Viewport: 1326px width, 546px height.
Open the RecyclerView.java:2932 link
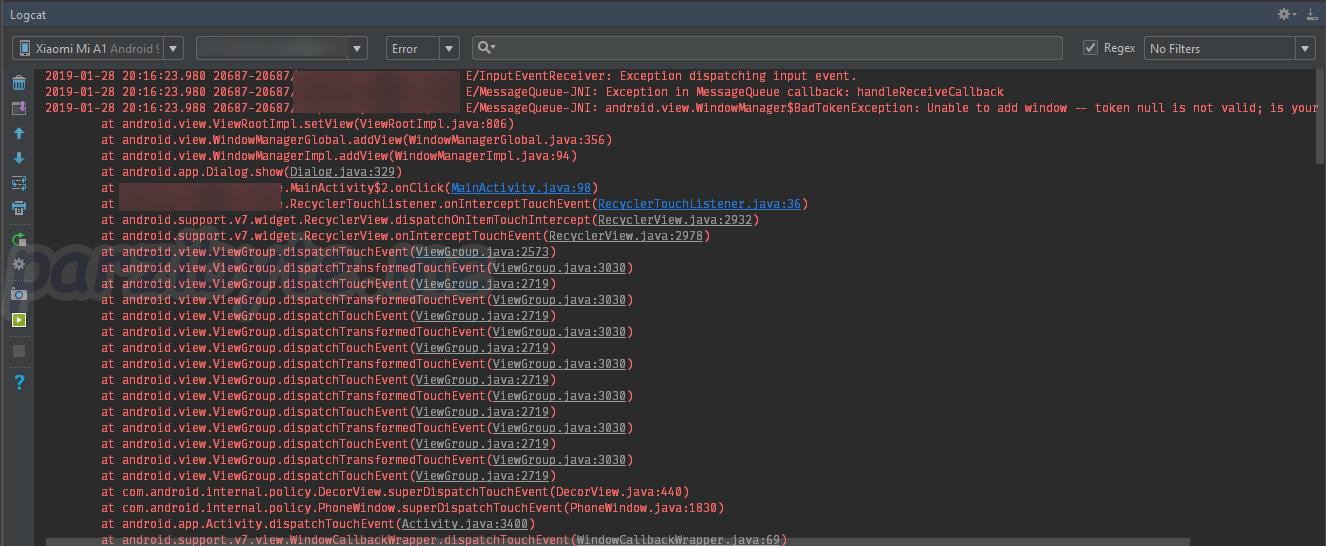point(675,220)
